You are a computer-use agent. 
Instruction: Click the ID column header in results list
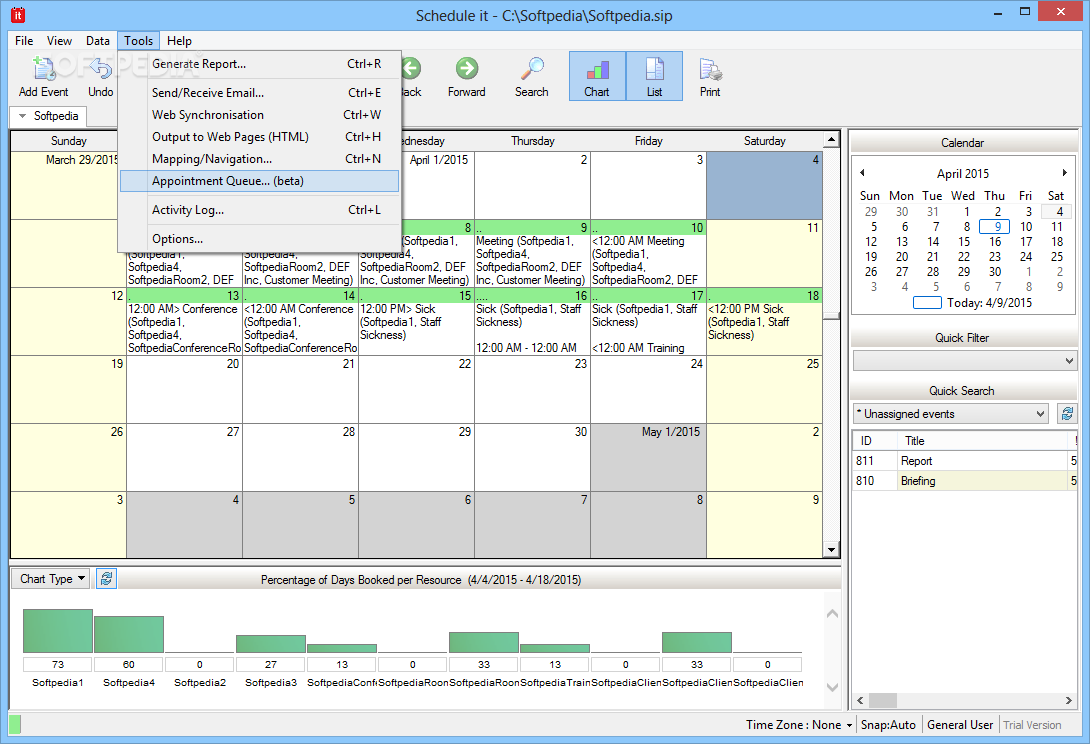click(875, 441)
